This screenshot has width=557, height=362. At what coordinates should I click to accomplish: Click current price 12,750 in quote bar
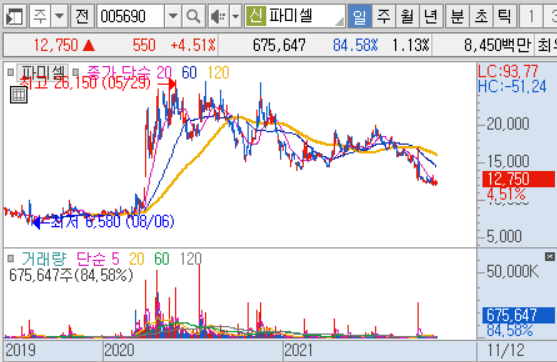[56, 45]
